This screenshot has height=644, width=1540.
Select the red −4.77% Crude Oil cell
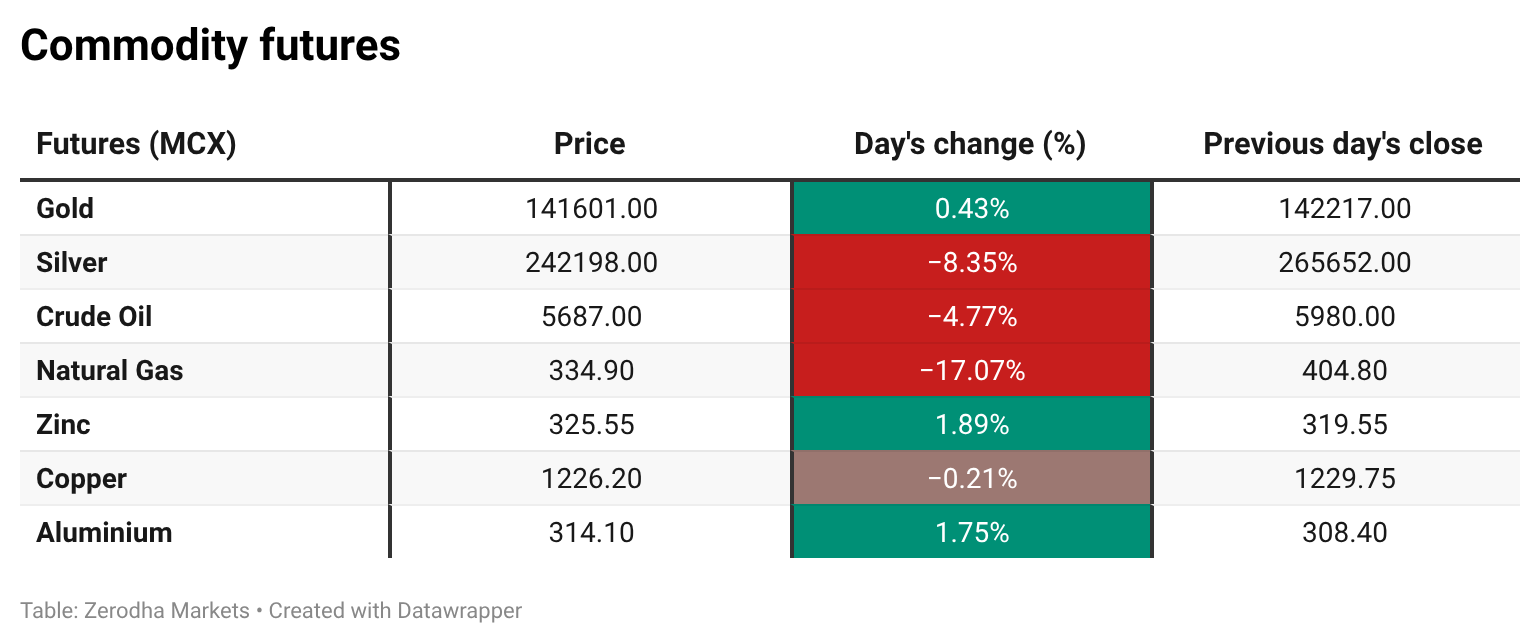[971, 317]
